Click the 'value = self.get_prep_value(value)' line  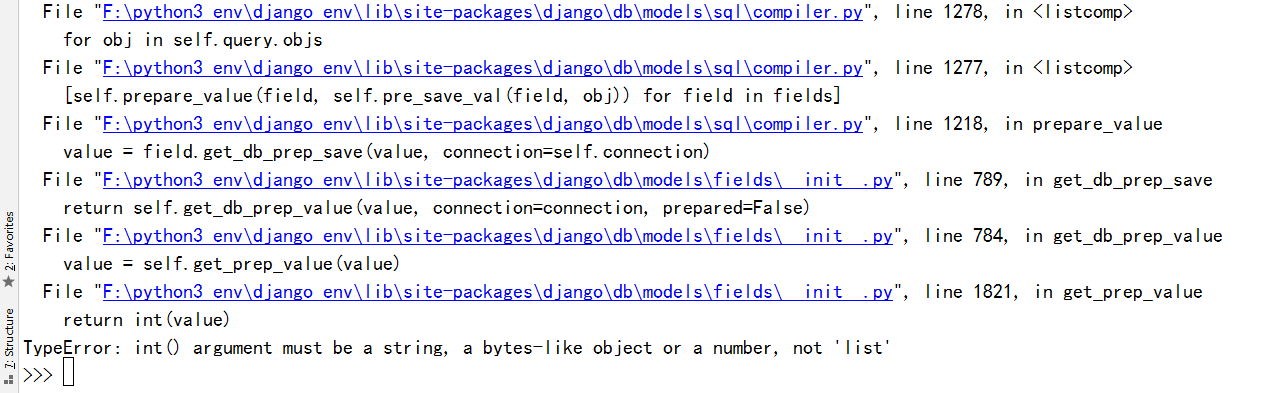pyautogui.click(x=231, y=264)
